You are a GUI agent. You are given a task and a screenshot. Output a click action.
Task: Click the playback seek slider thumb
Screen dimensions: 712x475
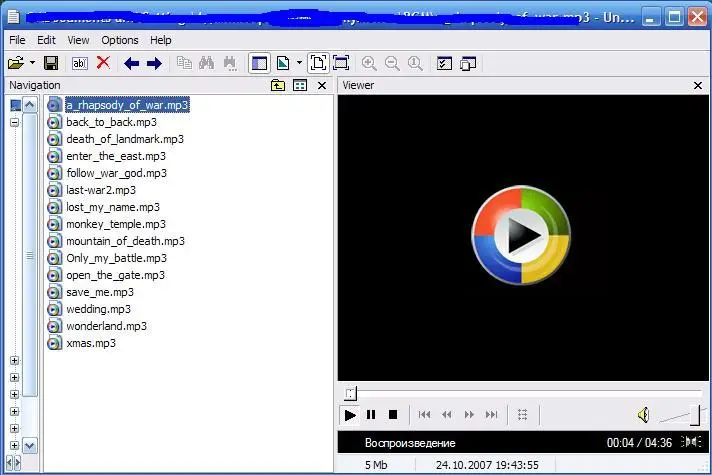351,393
